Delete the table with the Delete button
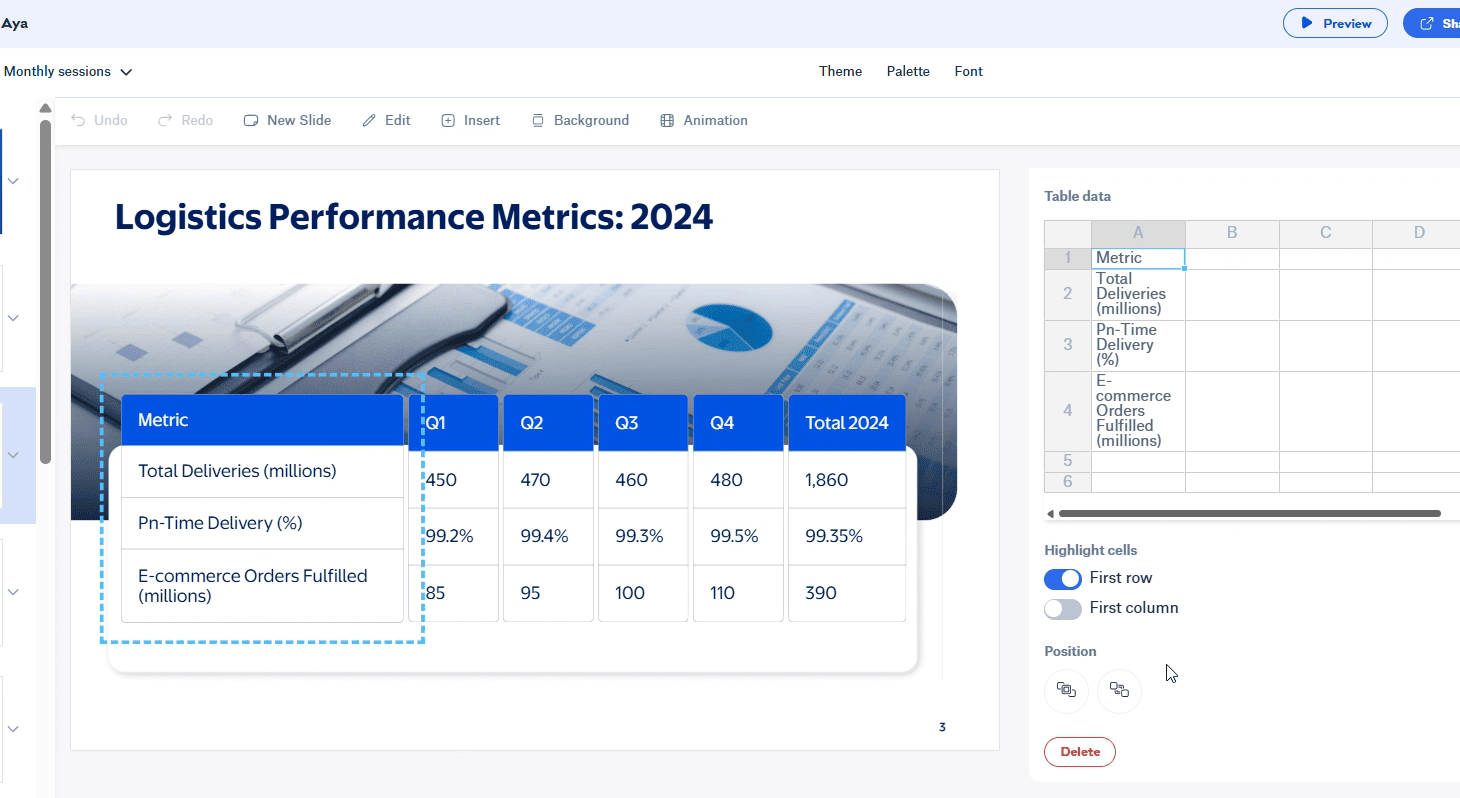Viewport: 1460px width, 798px height. tap(1080, 751)
